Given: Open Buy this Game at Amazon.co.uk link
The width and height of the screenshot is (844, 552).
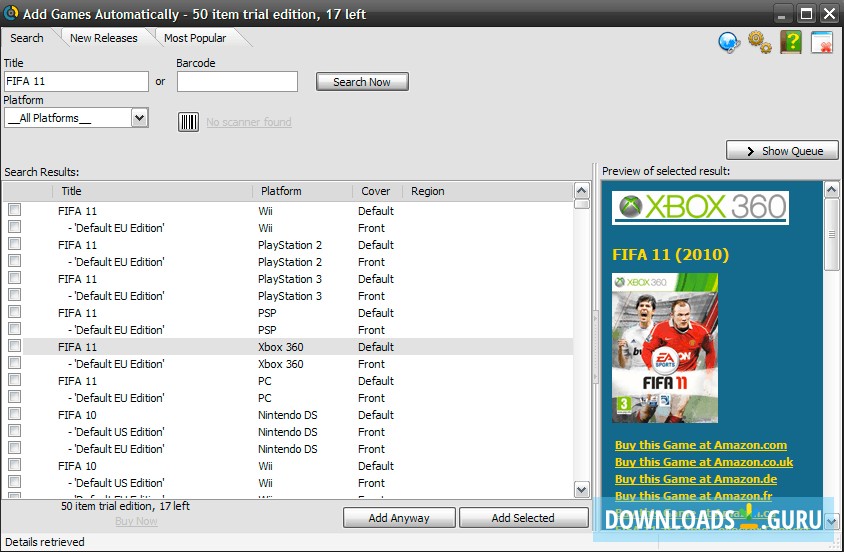Looking at the screenshot, I should pos(704,462).
